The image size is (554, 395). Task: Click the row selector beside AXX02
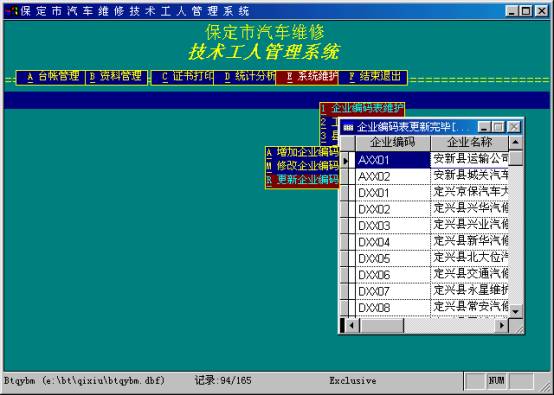(345, 176)
